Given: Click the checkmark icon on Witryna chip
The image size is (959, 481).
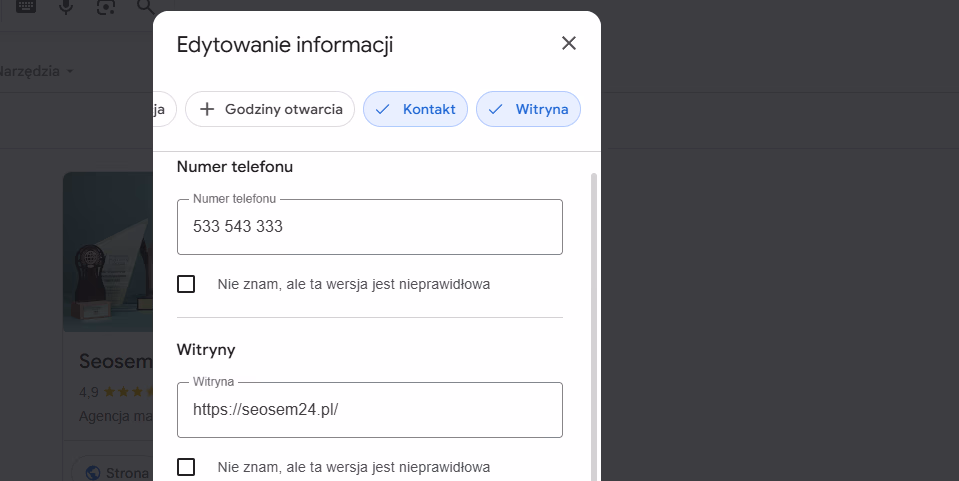Looking at the screenshot, I should [x=495, y=109].
